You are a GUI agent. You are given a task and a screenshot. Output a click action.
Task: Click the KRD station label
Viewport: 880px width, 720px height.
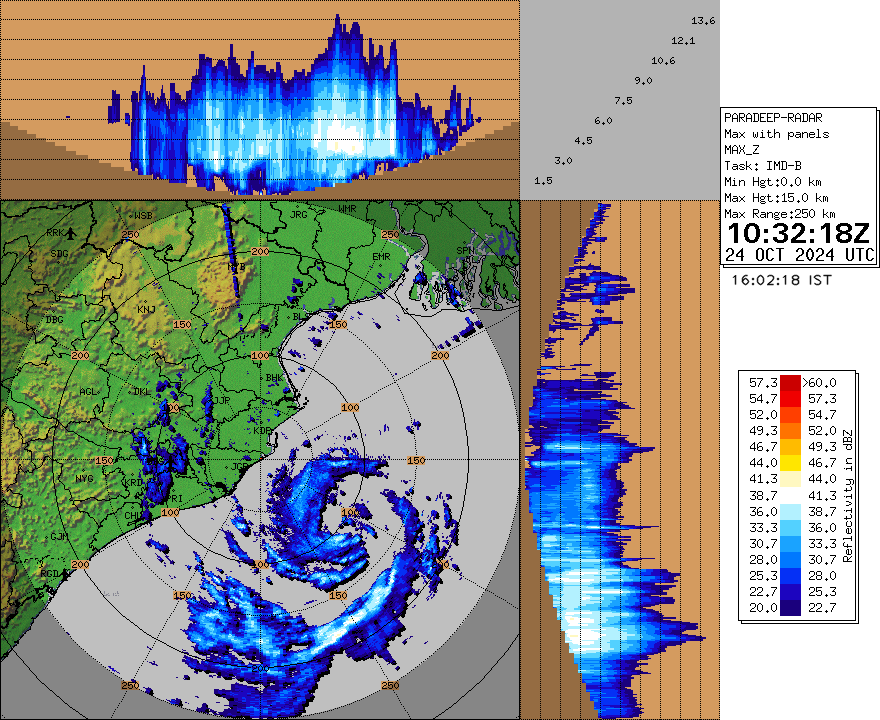[134, 483]
